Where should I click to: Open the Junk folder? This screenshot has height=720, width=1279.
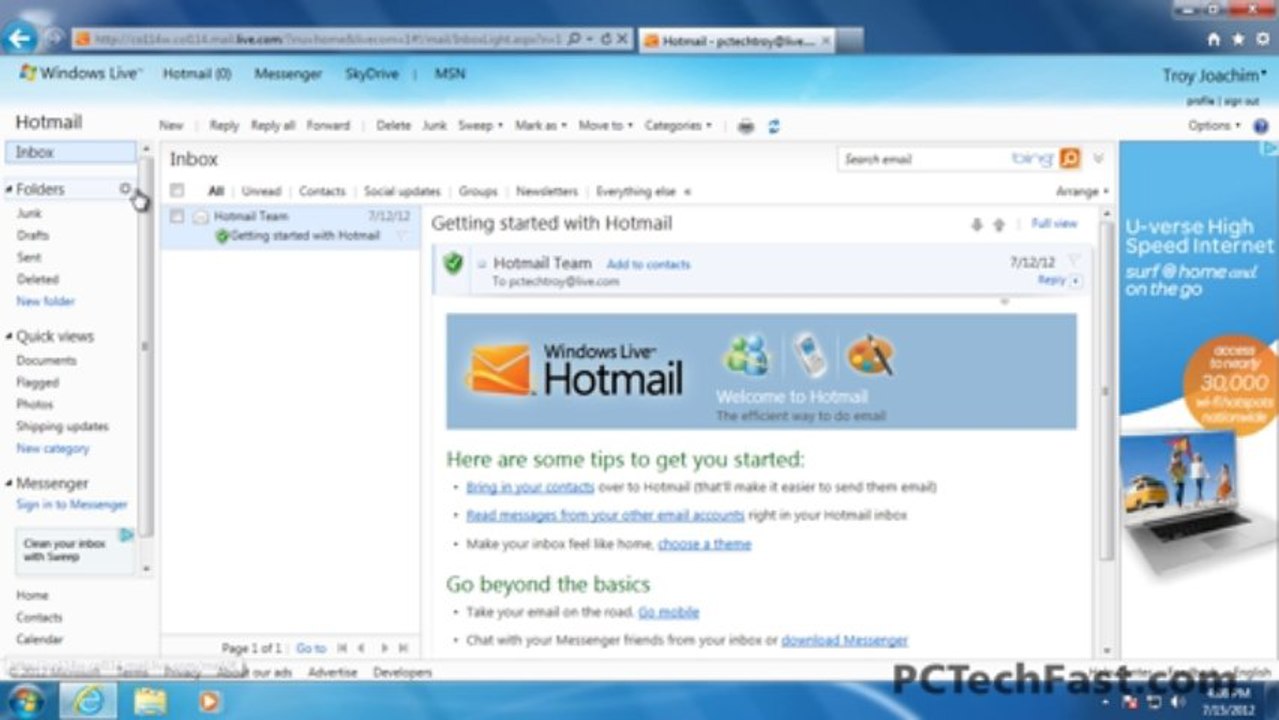tap(29, 213)
